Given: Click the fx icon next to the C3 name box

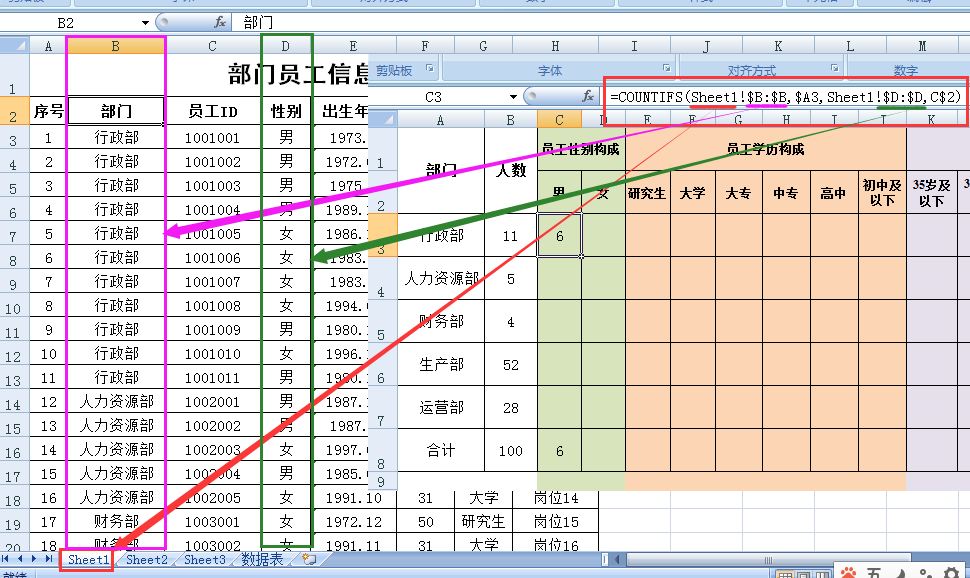Looking at the screenshot, I should [588, 96].
